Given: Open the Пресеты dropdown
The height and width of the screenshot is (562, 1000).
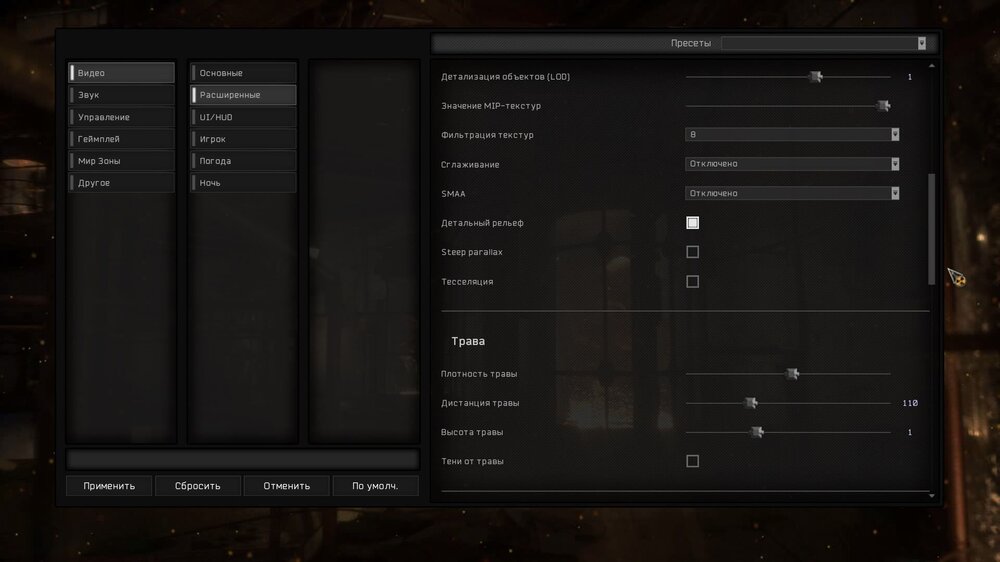Looking at the screenshot, I should [x=824, y=43].
